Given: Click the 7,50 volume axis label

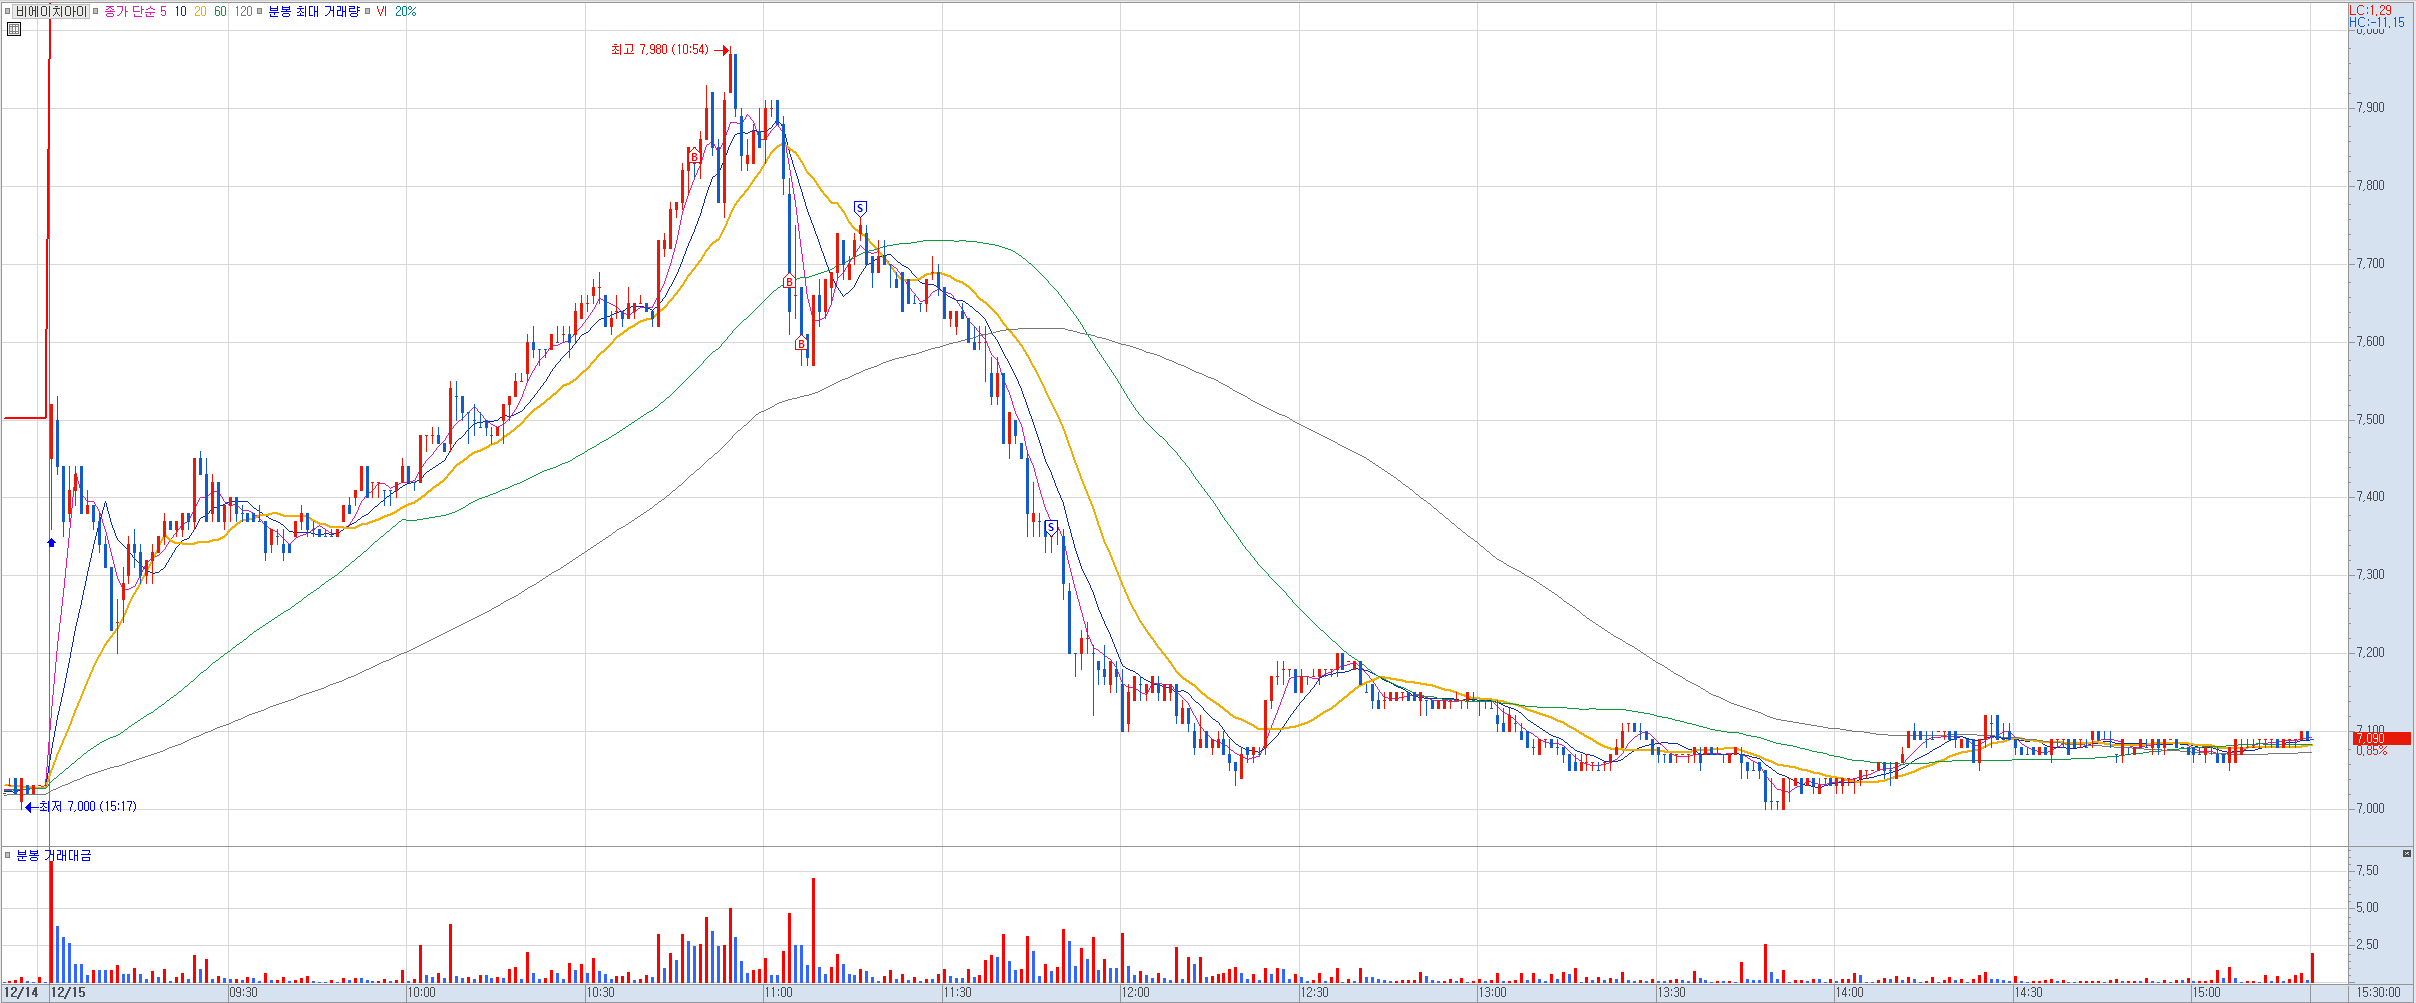Looking at the screenshot, I should click(x=2367, y=870).
